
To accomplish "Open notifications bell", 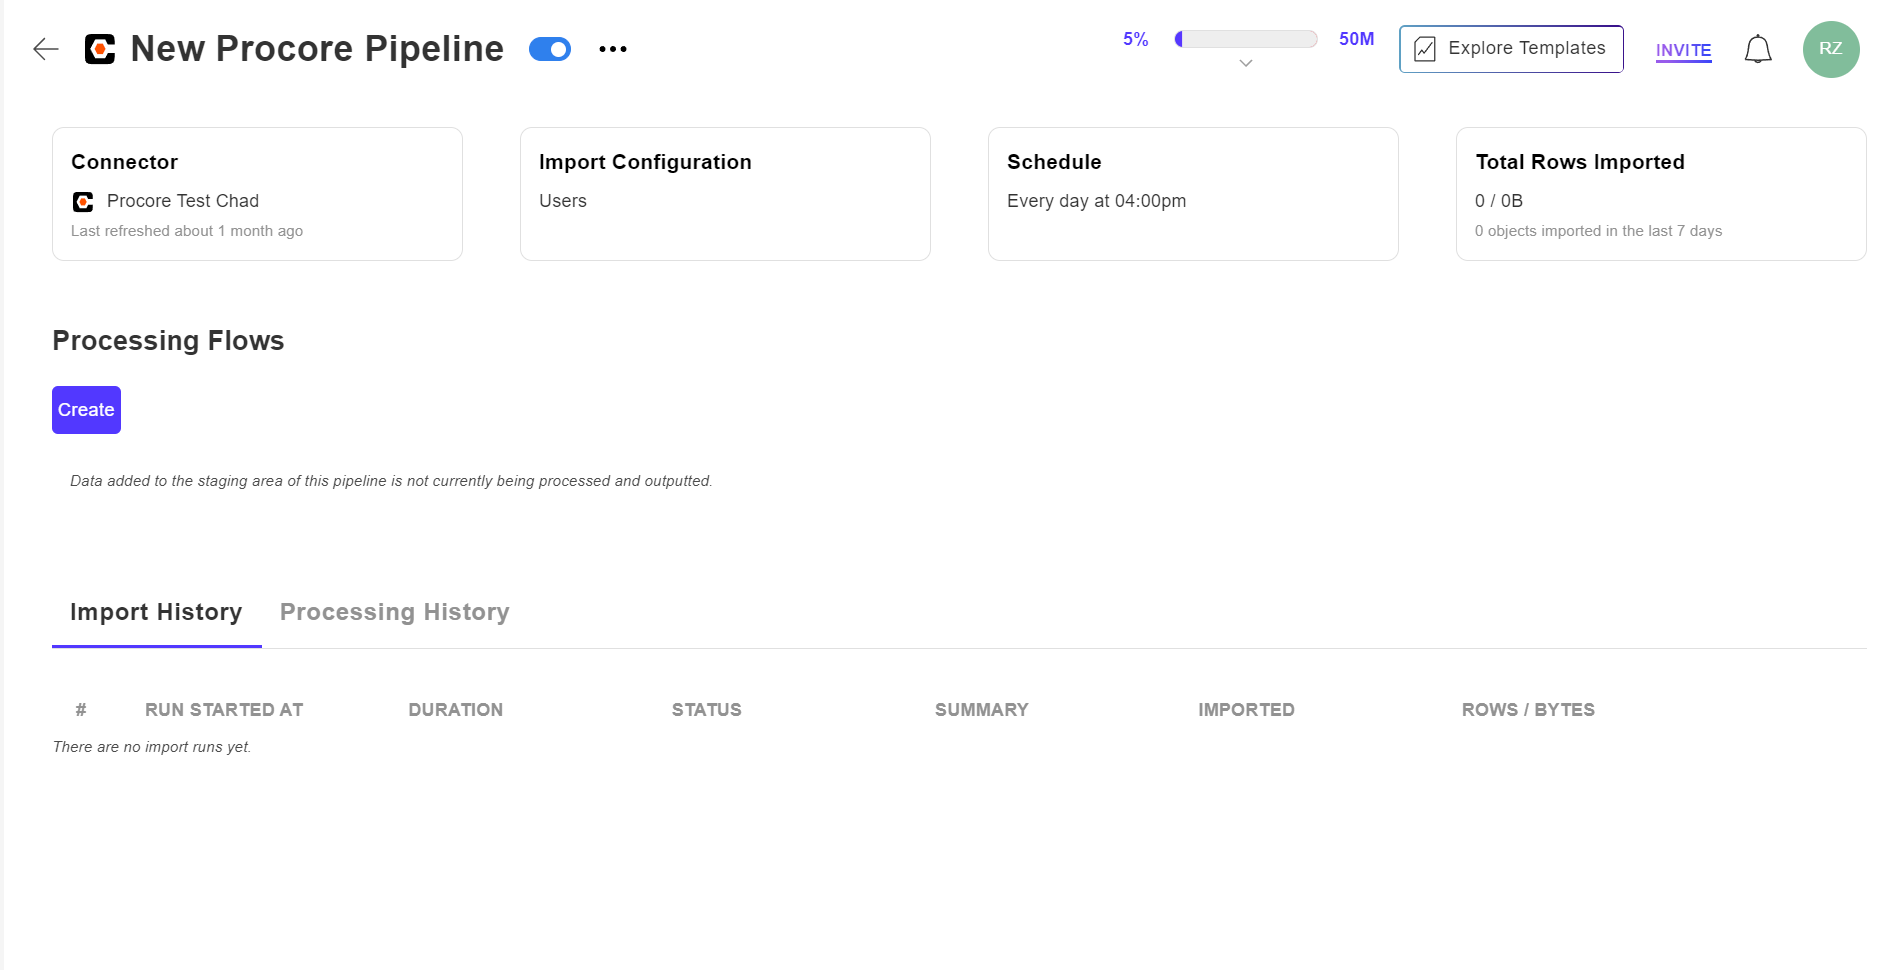I will point(1758,49).
